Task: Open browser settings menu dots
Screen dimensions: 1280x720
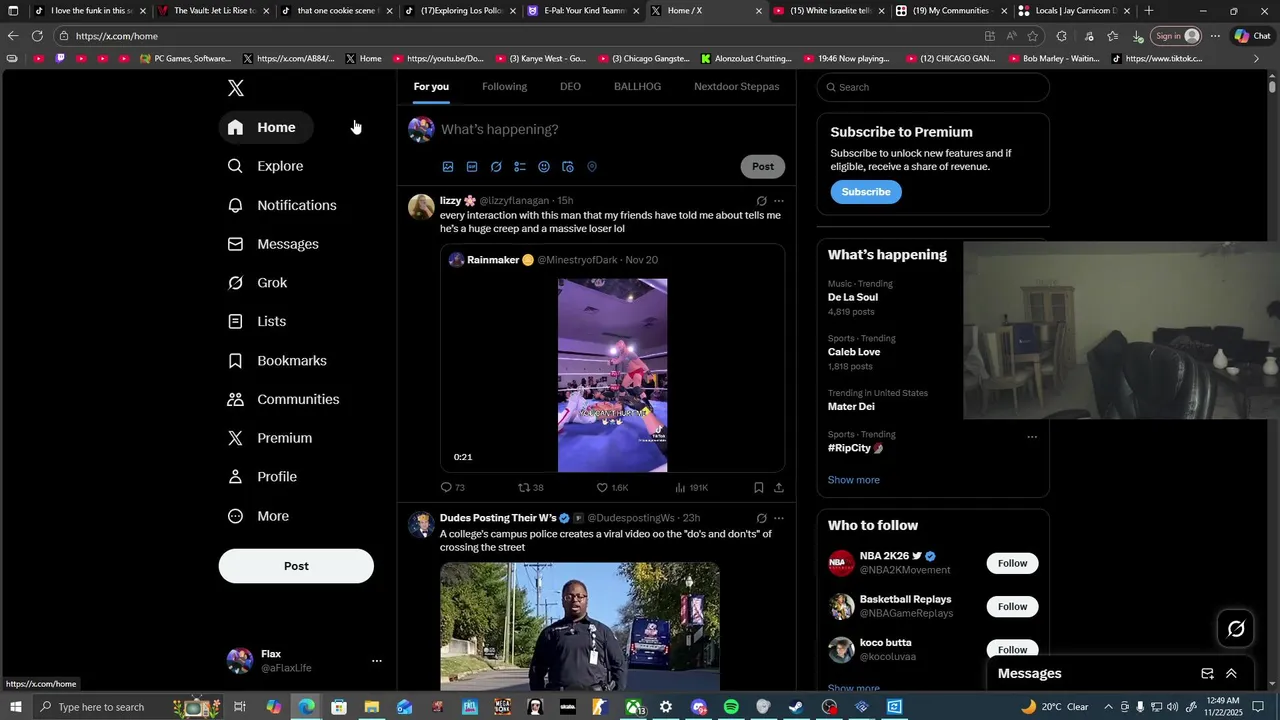Action: point(1215,36)
